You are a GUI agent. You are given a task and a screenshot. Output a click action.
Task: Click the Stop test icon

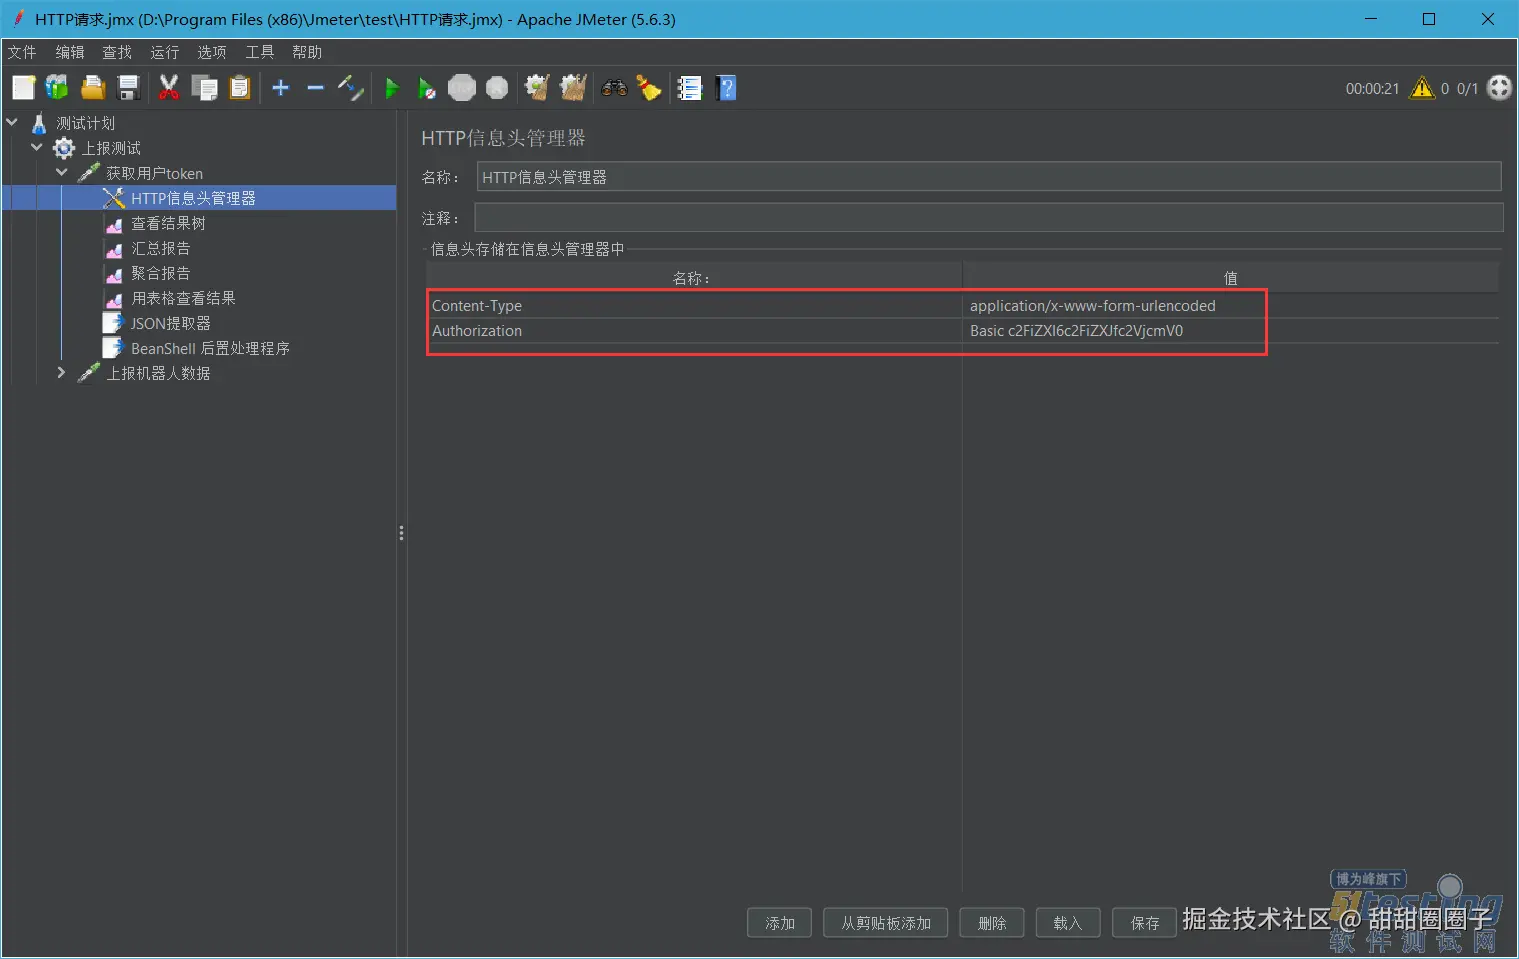462,88
